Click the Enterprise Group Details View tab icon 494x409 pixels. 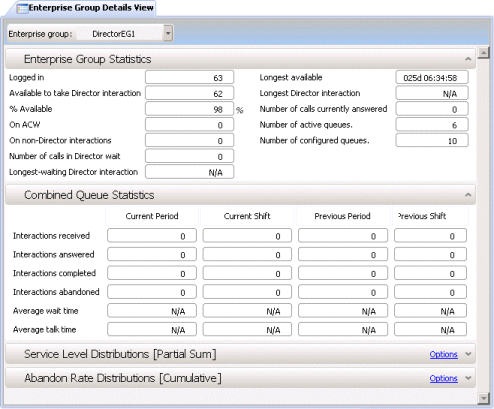pos(22,8)
